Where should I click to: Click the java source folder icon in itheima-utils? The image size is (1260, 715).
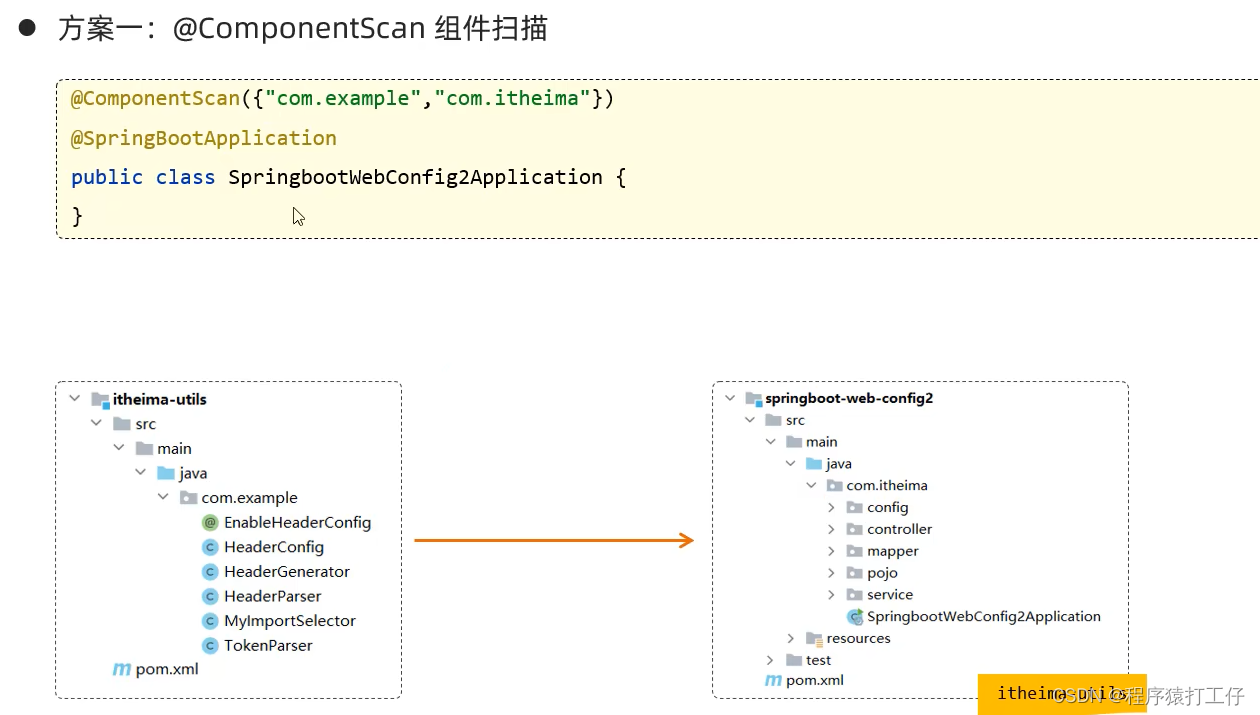click(166, 473)
